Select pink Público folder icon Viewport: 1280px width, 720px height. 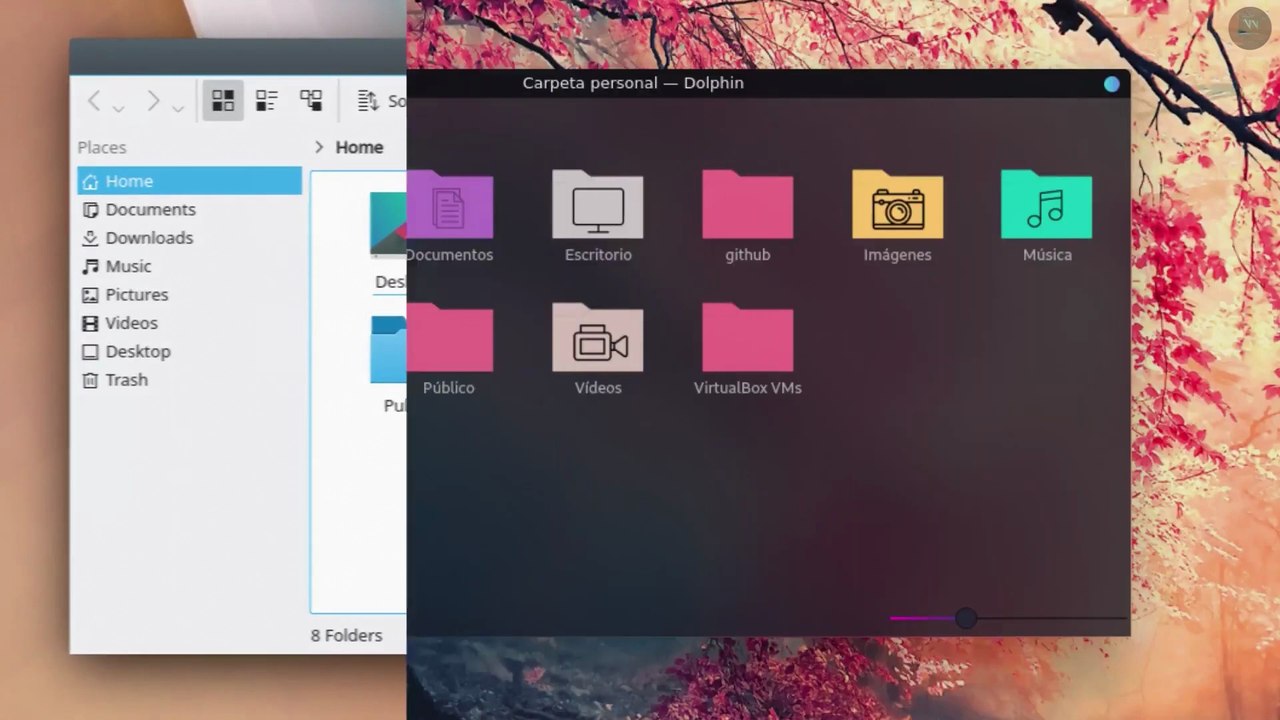click(x=450, y=338)
